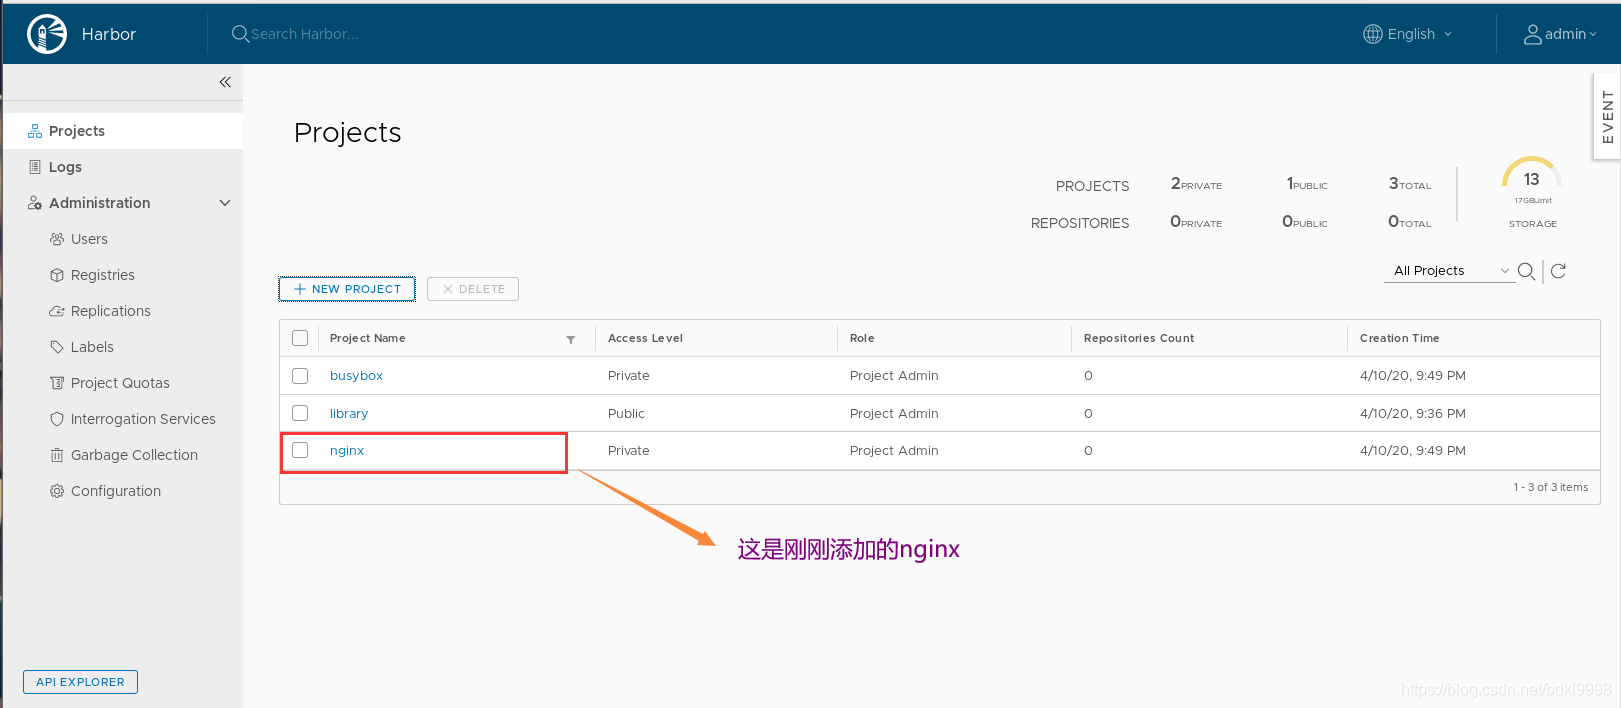1621x708 pixels.
Task: Collapse the sidebar with double-chevron icon
Action: pyautogui.click(x=225, y=82)
